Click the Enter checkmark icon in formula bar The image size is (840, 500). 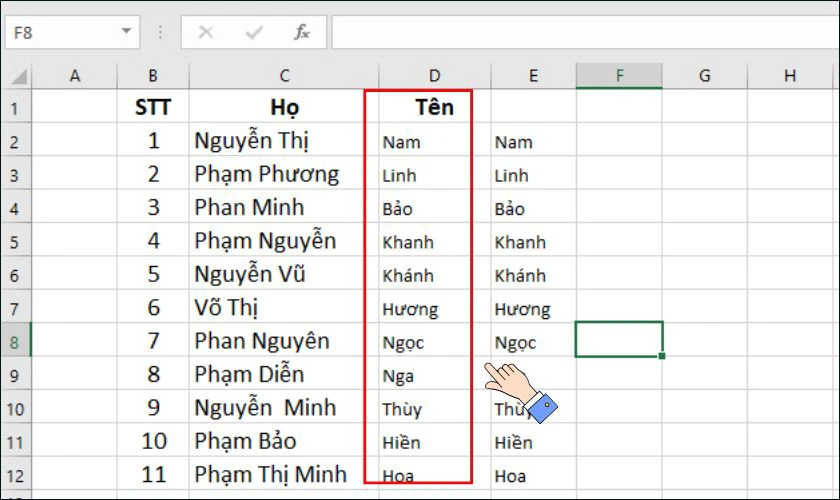point(253,33)
